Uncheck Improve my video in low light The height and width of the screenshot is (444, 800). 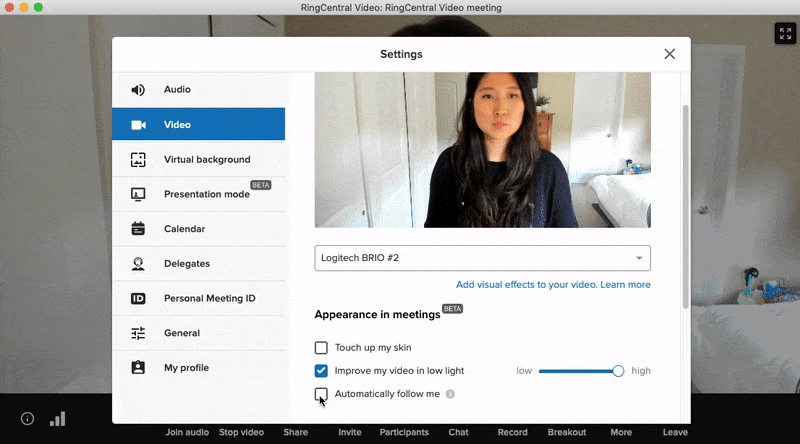point(321,371)
